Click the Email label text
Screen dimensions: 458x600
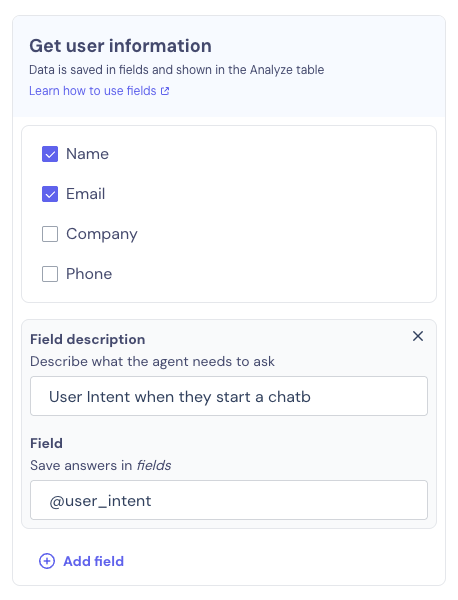[86, 194]
